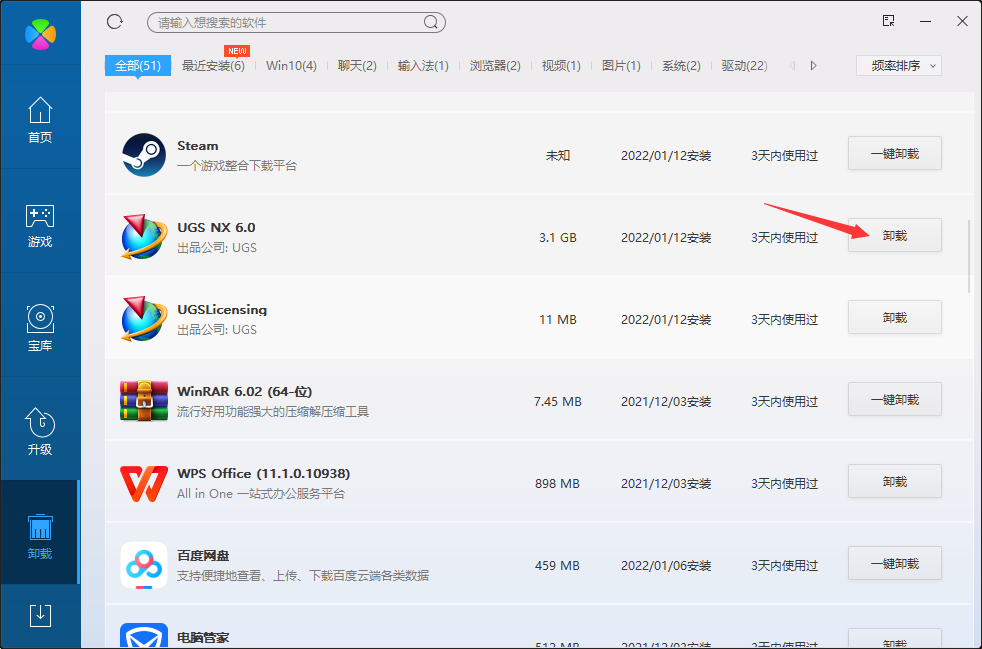Click the 7.45 MB size value
This screenshot has height=649, width=982.
558,402
